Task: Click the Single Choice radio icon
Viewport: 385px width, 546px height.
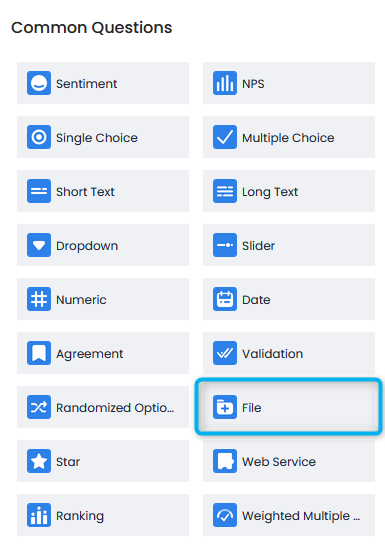Action: click(39, 137)
